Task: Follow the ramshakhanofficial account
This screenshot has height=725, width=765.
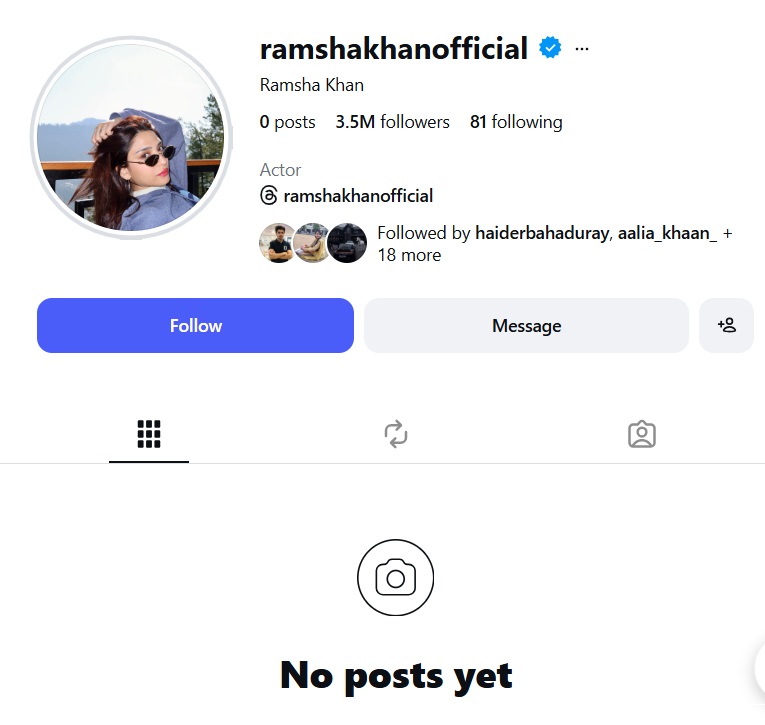Action: pos(195,325)
